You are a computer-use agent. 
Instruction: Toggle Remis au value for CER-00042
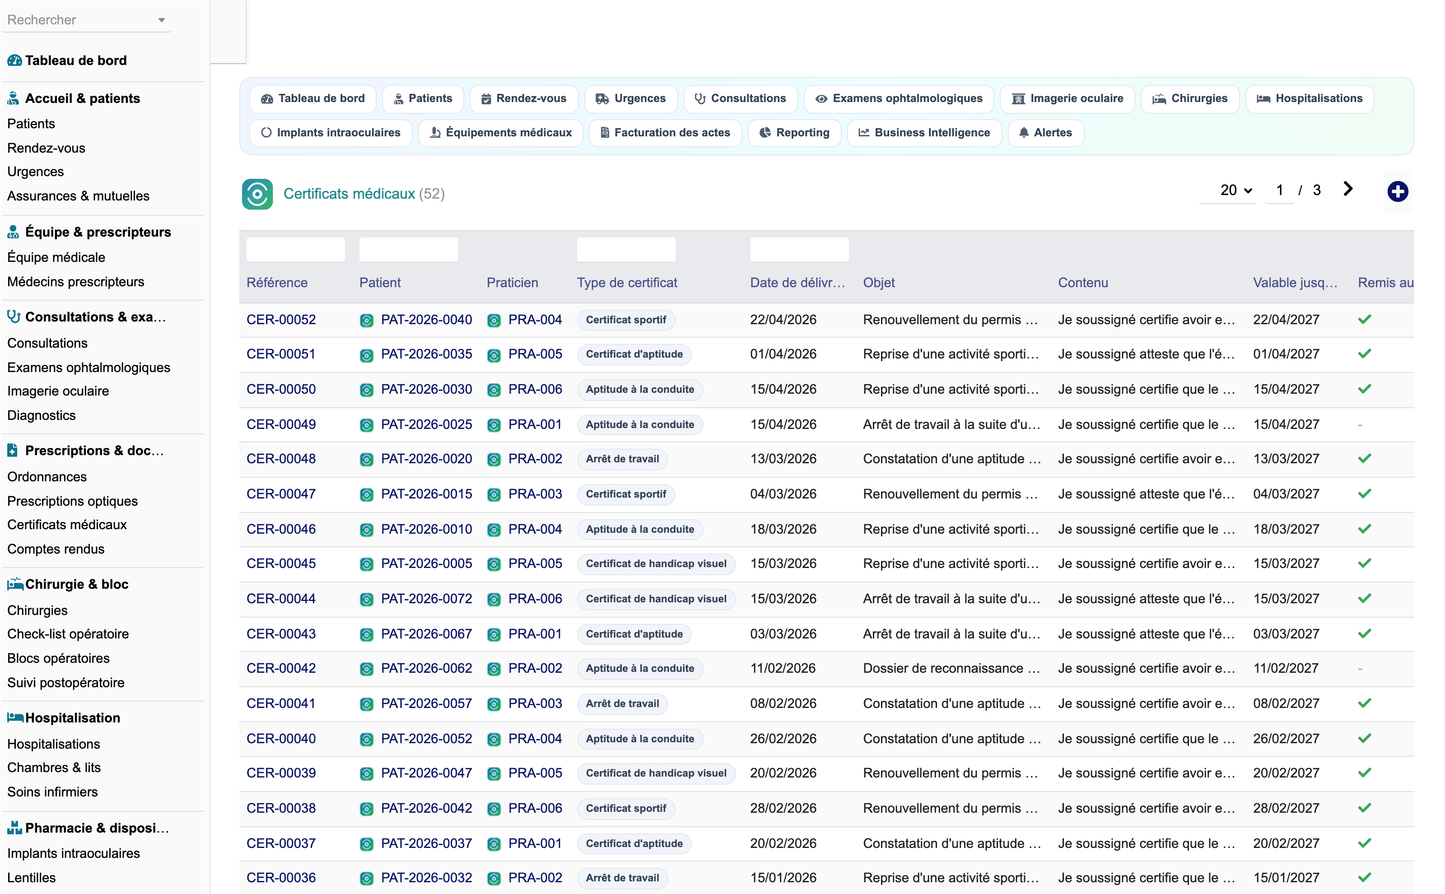tap(1361, 669)
